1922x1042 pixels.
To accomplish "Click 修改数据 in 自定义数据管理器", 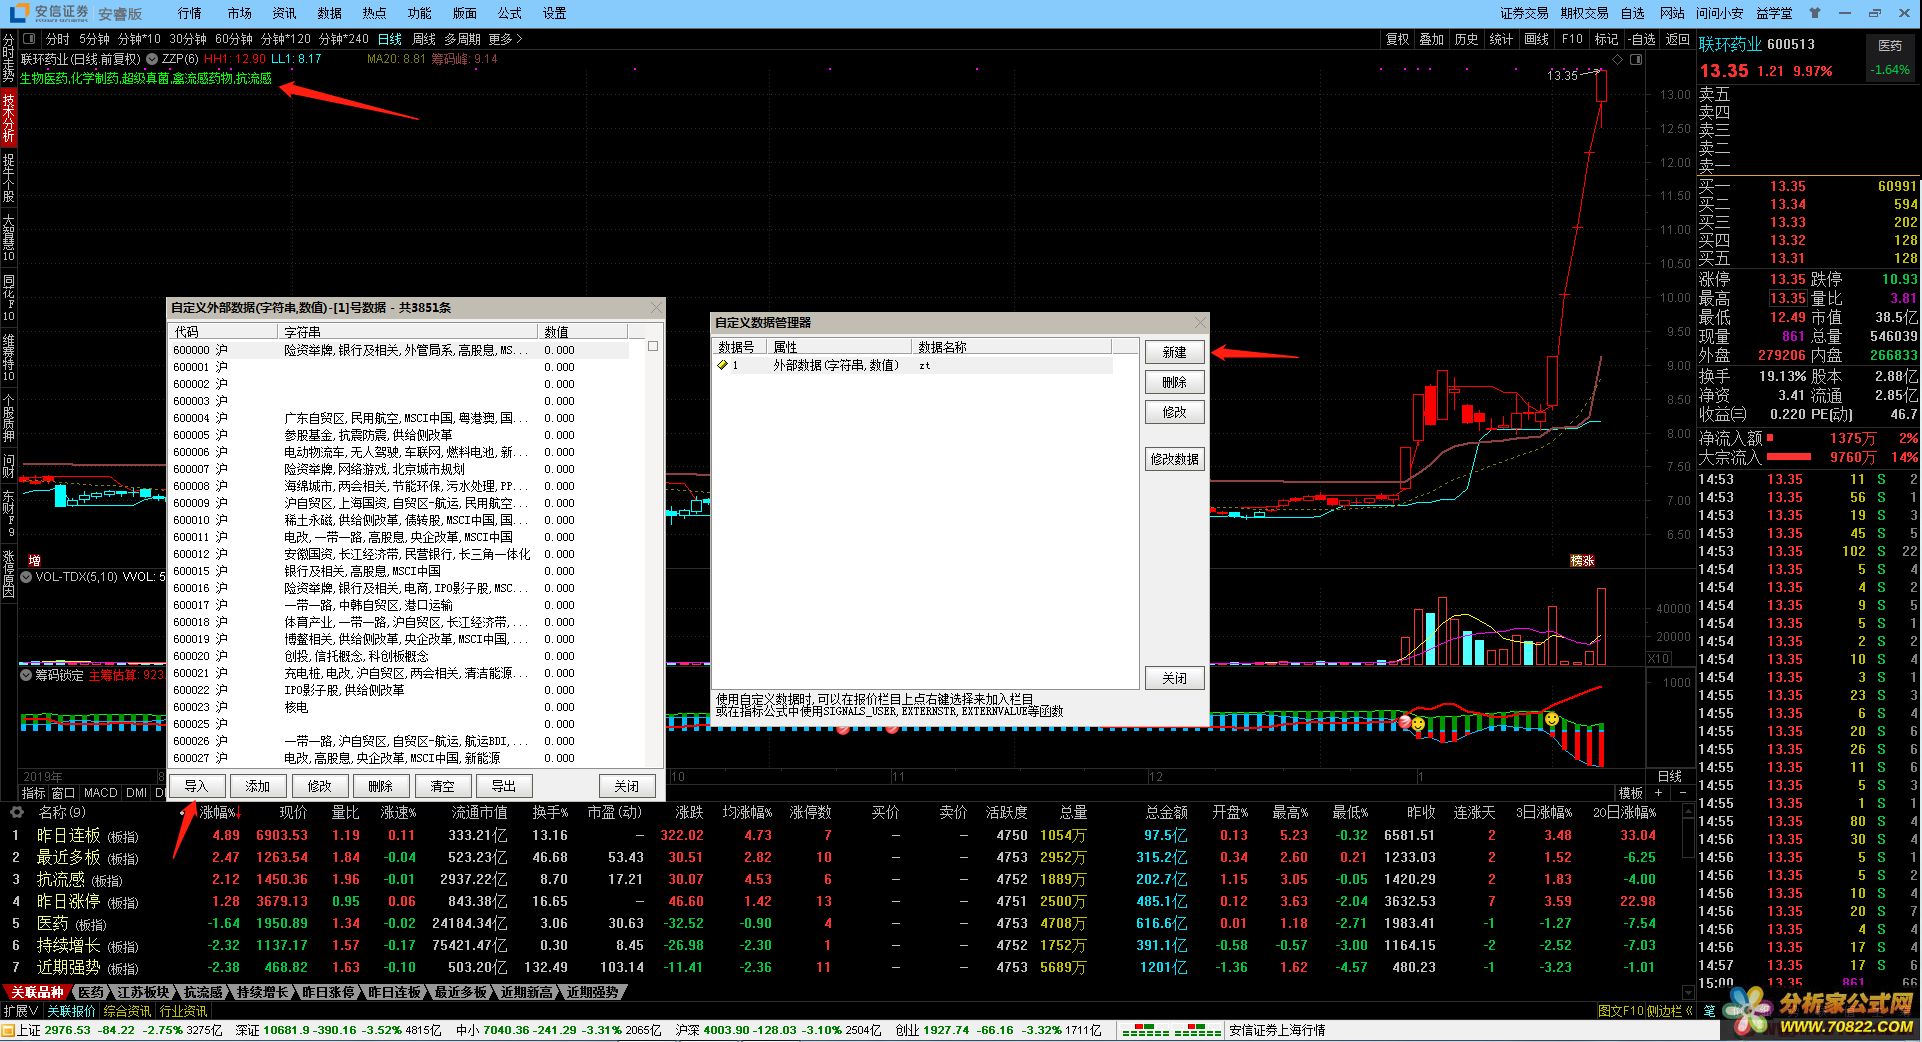I will tap(1174, 459).
